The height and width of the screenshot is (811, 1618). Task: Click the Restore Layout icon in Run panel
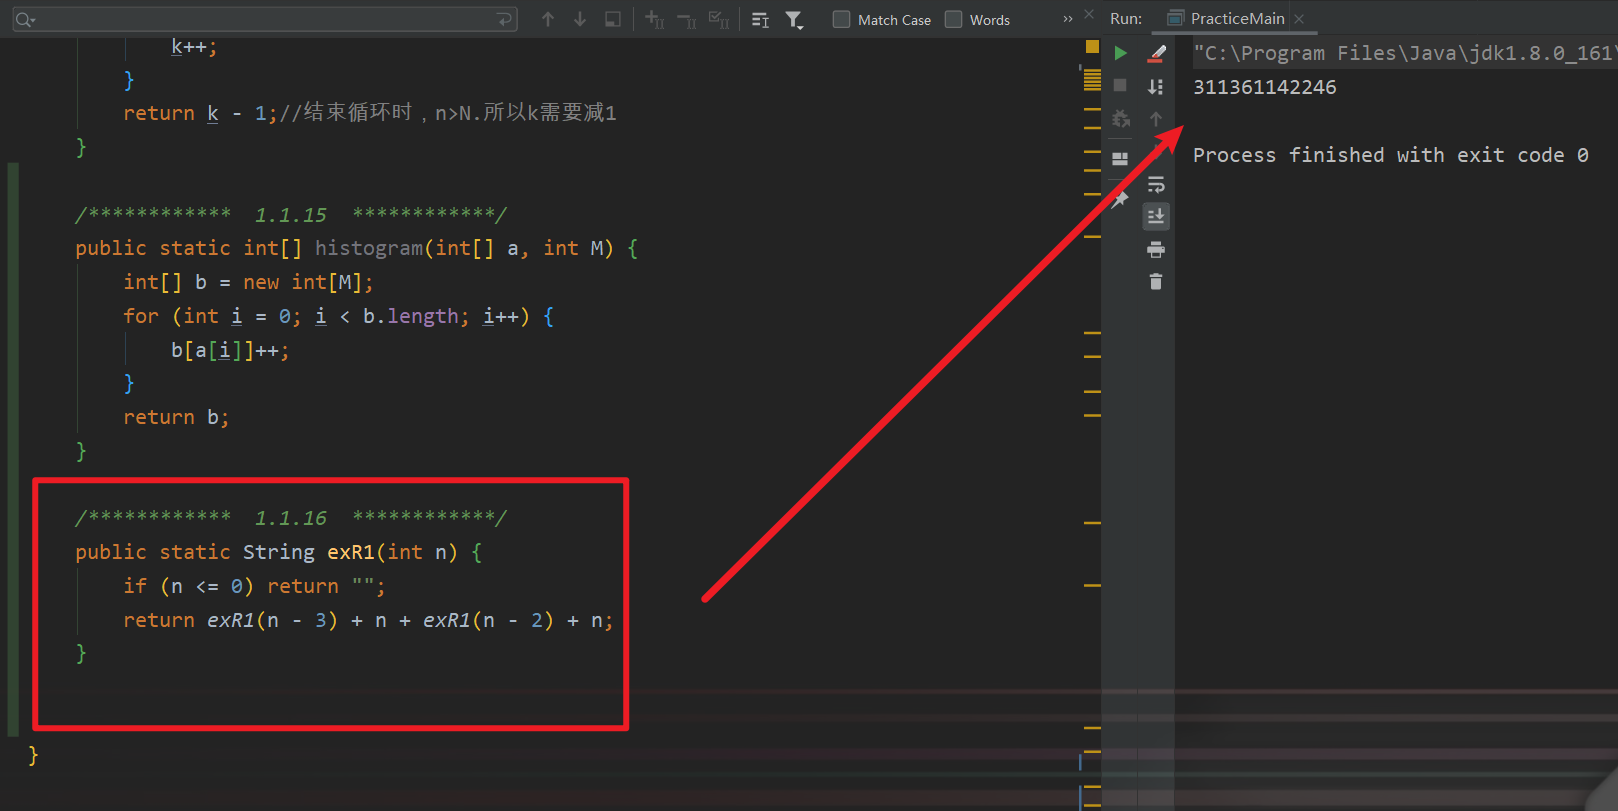click(x=1120, y=158)
